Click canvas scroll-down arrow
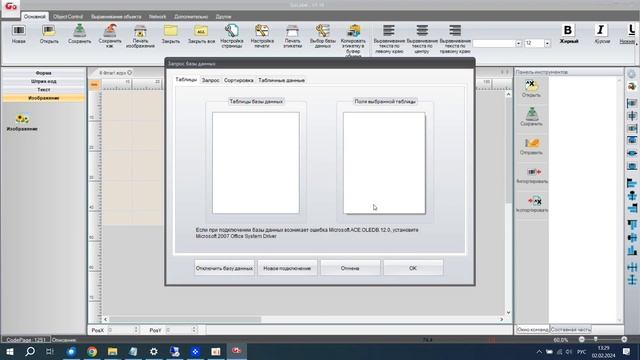640x360 pixels. [508, 313]
